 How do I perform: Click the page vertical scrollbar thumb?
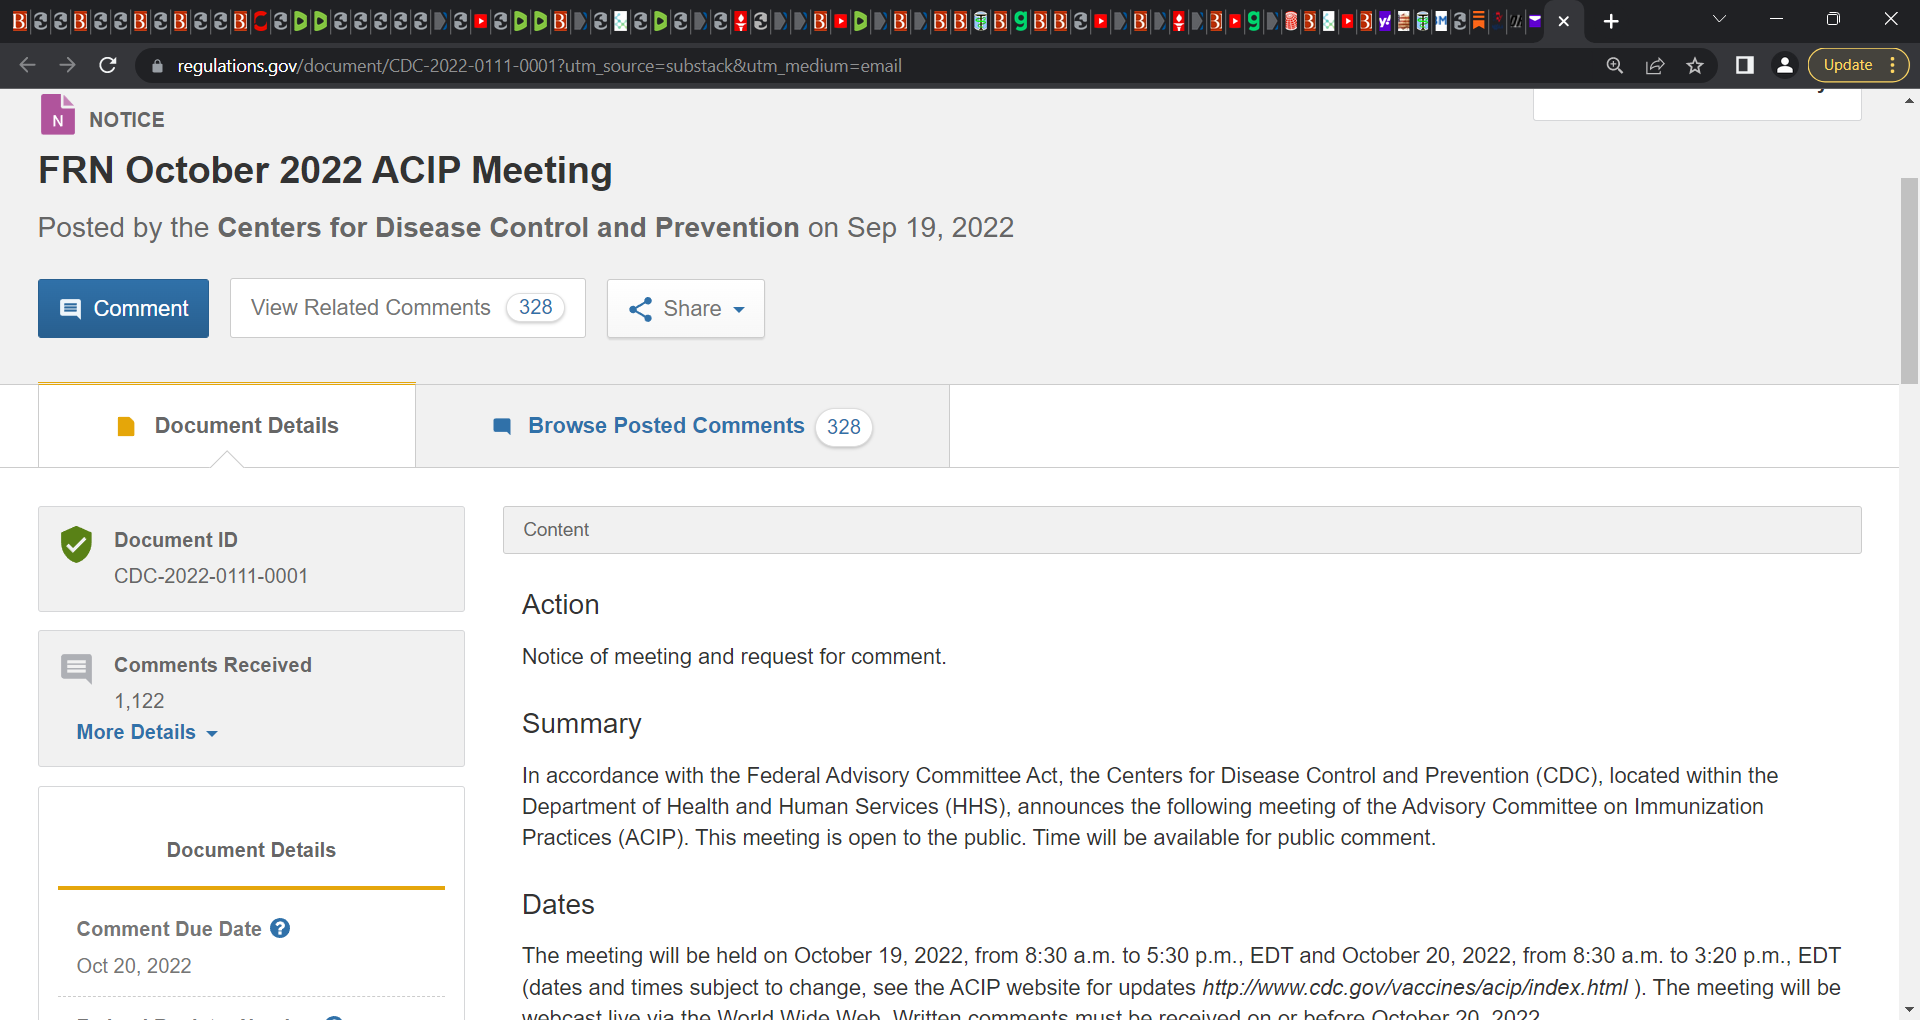tap(1909, 280)
